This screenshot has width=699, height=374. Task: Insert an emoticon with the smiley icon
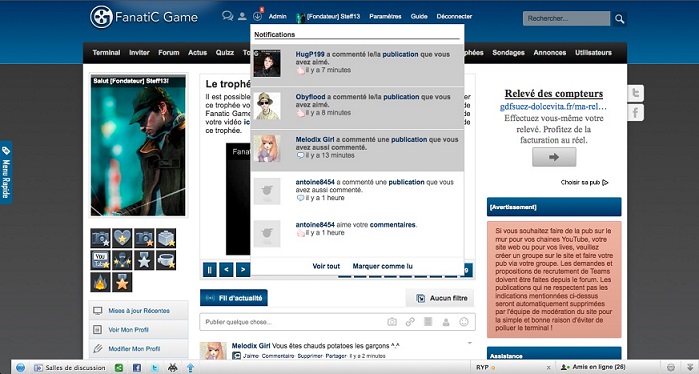tap(464, 322)
